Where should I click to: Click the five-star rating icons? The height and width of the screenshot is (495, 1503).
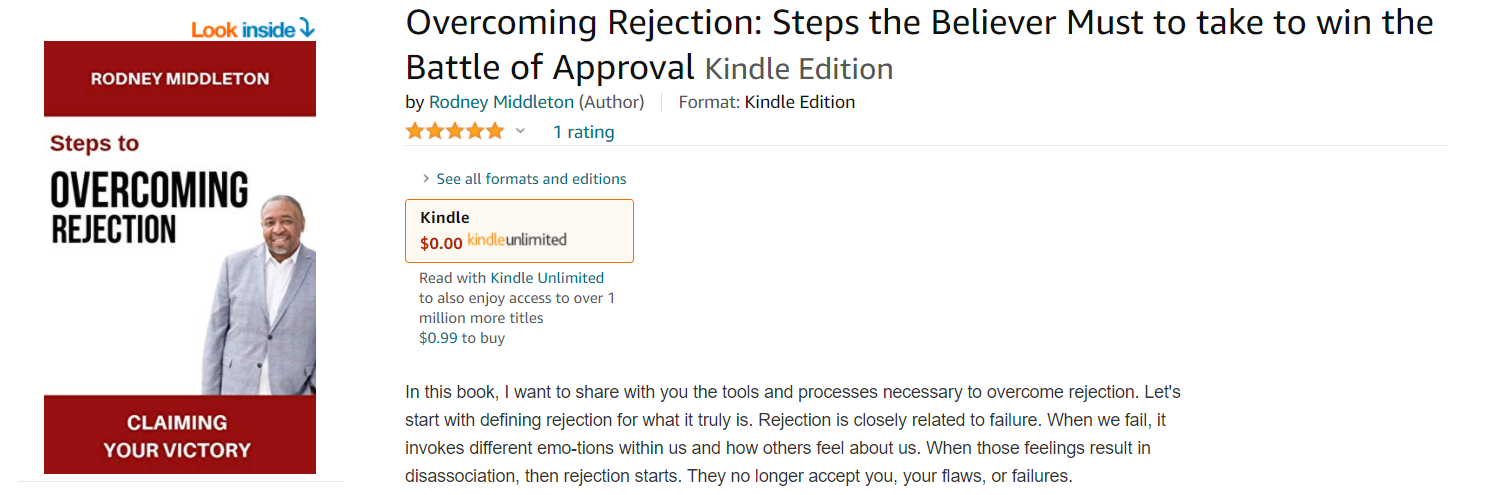point(455,131)
